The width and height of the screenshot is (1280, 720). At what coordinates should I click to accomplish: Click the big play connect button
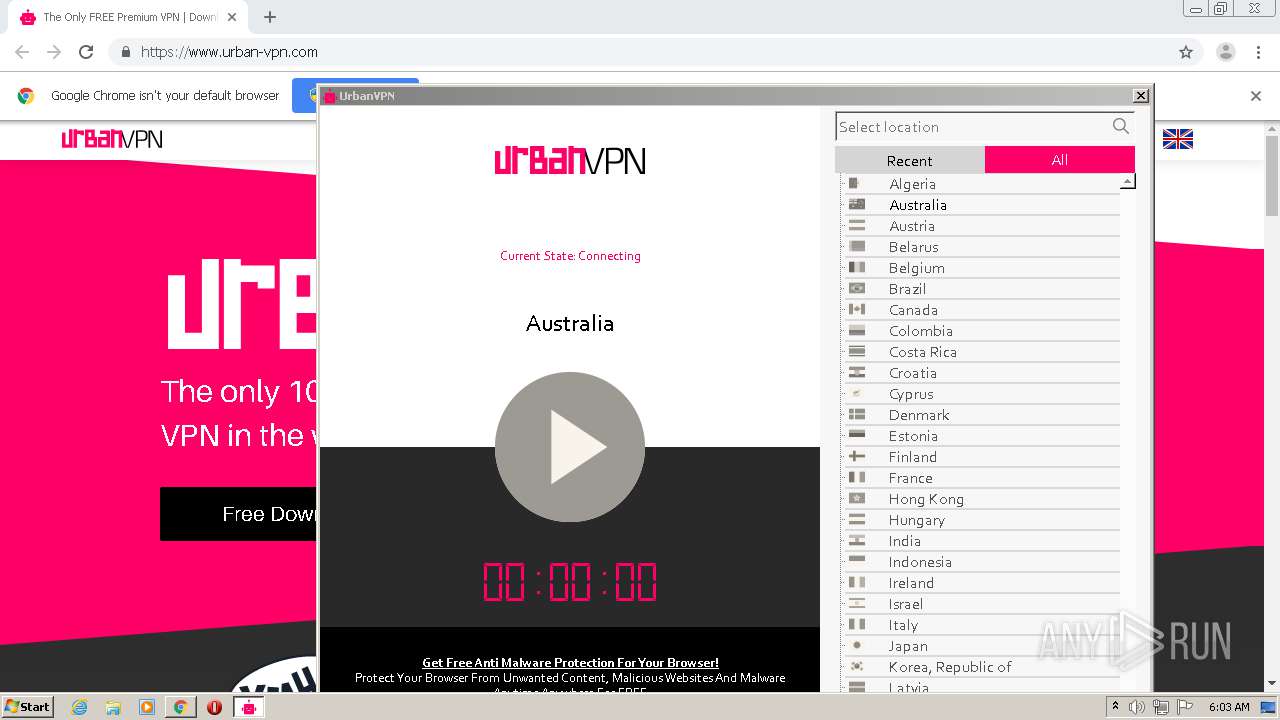point(570,447)
